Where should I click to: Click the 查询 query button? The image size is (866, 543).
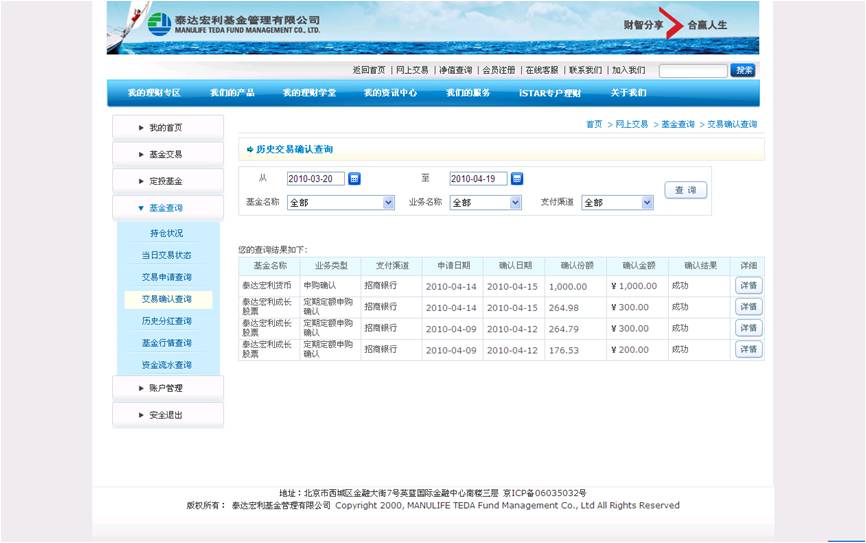point(685,190)
